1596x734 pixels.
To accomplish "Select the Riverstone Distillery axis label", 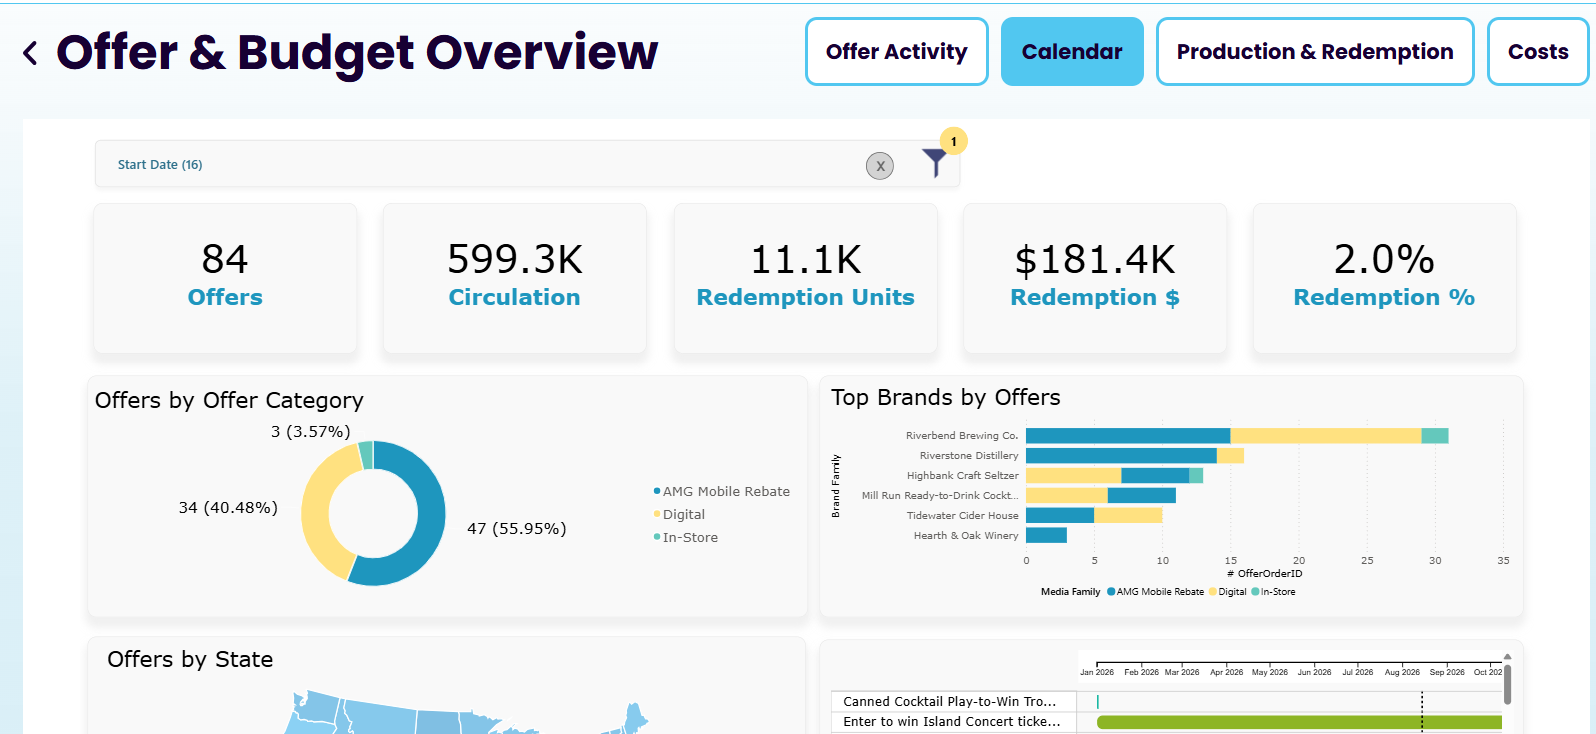I will click(969, 455).
